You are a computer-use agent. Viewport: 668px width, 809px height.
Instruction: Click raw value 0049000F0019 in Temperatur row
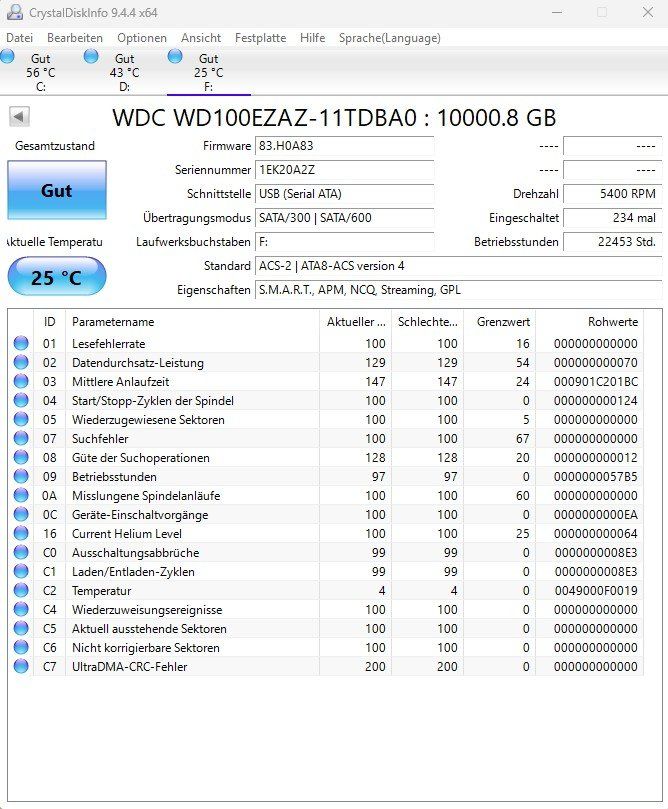tap(596, 591)
